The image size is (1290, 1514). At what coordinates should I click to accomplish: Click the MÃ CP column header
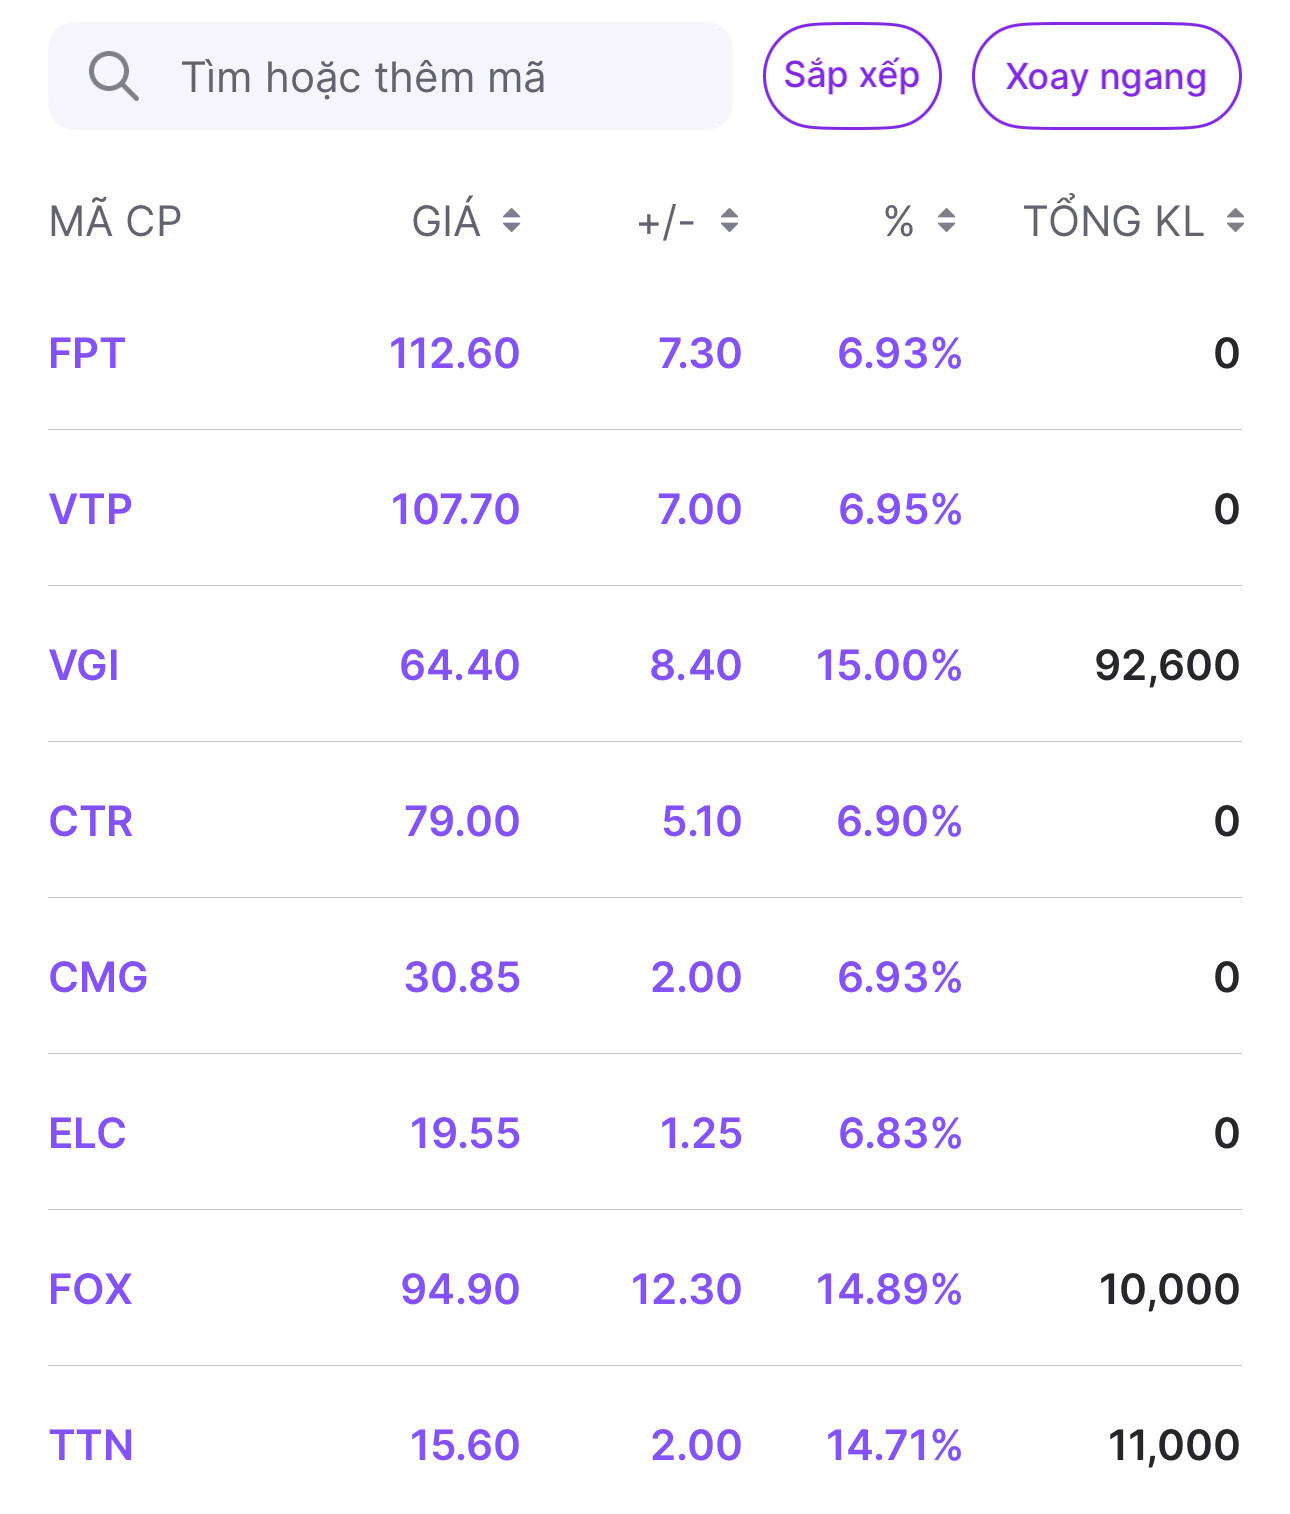(x=115, y=221)
